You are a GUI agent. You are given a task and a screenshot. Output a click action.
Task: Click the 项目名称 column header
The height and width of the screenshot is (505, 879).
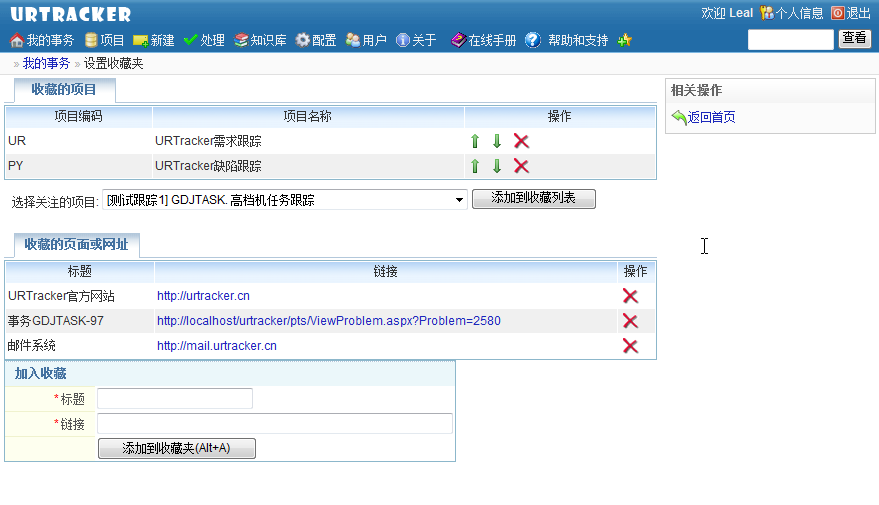[x=308, y=117]
